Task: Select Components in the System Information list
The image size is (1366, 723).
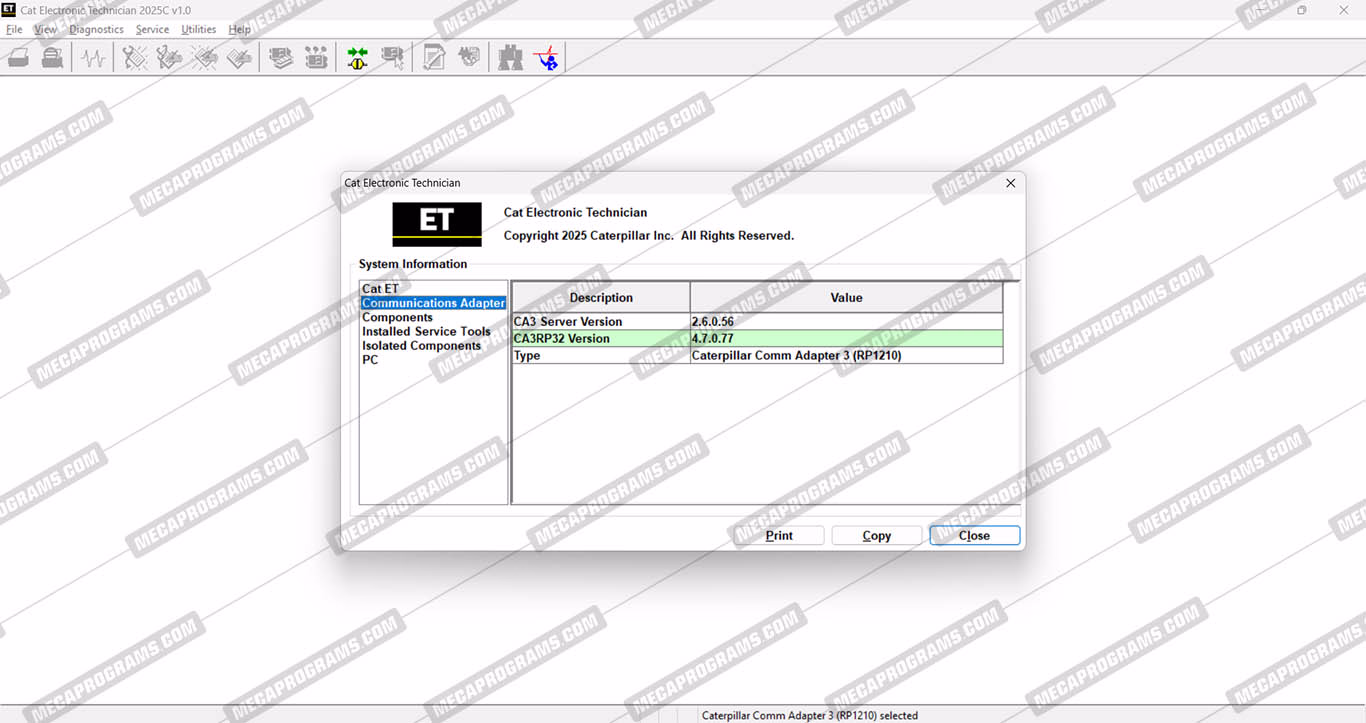Action: coord(397,317)
